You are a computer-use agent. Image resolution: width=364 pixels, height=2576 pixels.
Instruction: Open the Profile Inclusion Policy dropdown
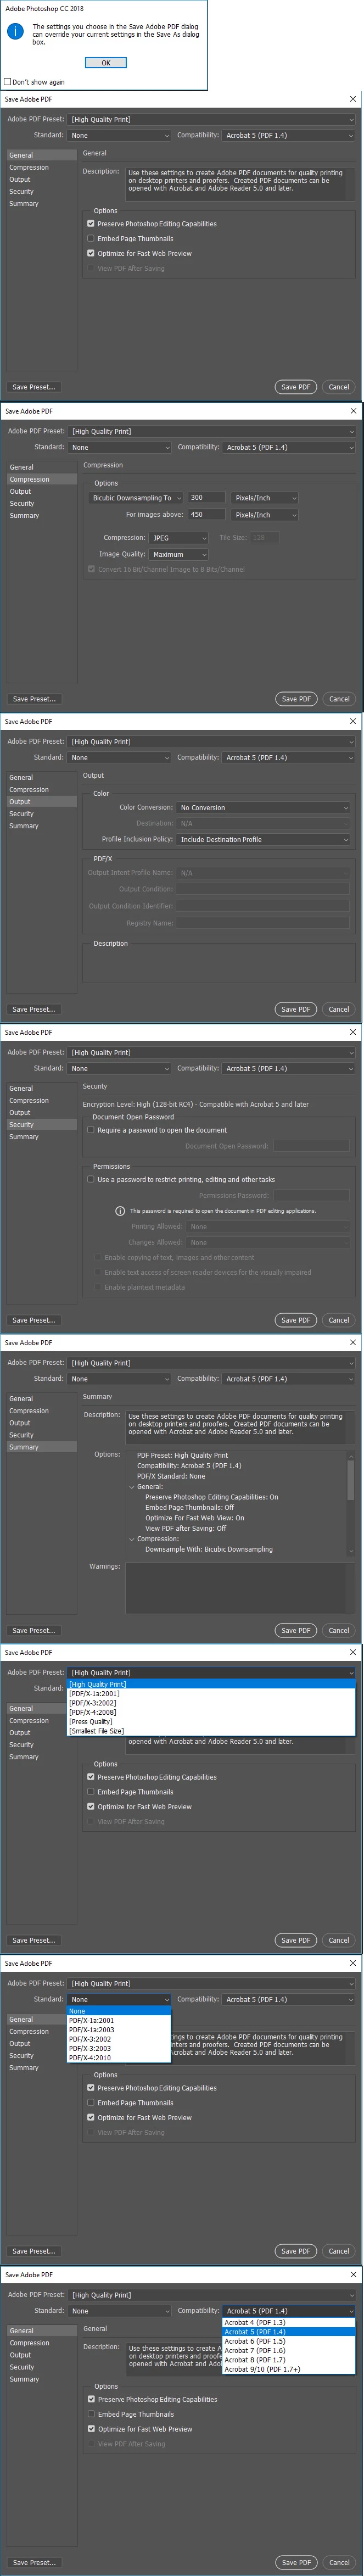pos(264,839)
